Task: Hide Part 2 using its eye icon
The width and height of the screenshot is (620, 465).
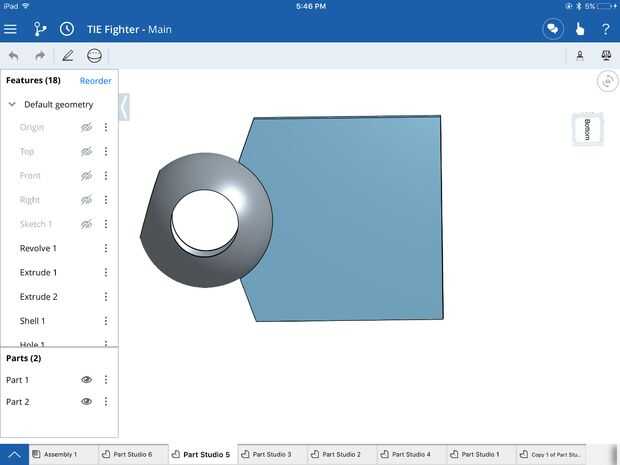Action: 87,401
